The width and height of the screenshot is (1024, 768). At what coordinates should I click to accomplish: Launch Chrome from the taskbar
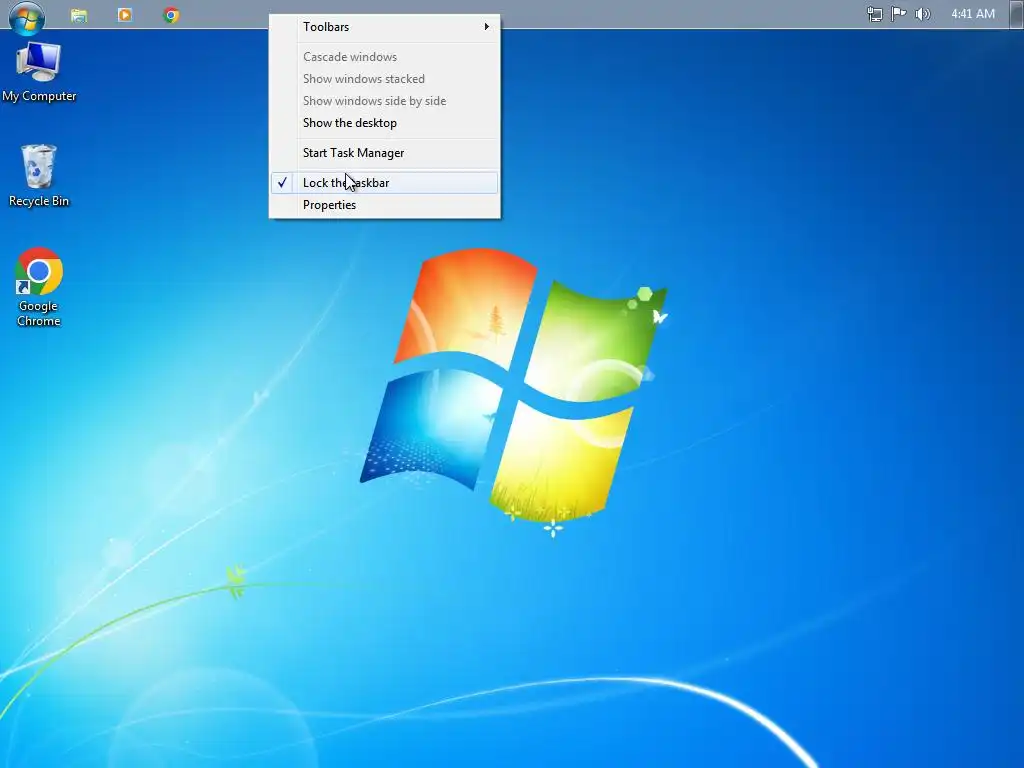pos(171,14)
